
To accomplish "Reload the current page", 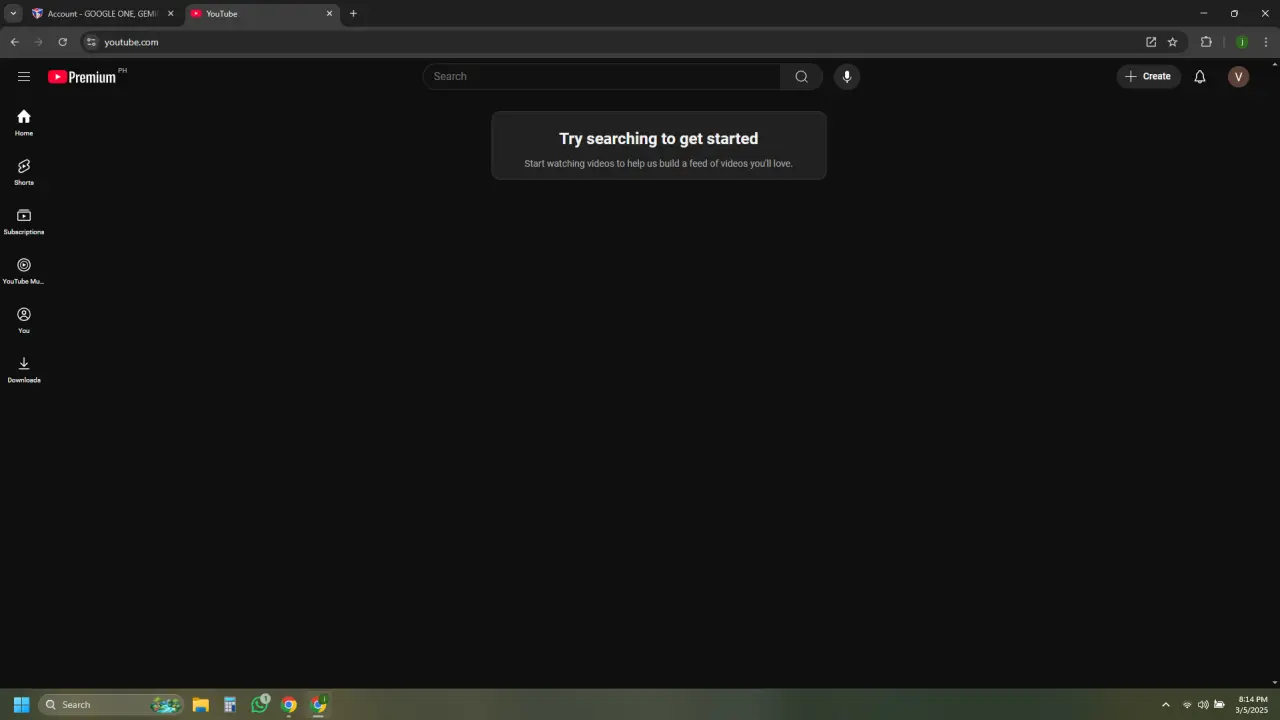I will click(62, 42).
